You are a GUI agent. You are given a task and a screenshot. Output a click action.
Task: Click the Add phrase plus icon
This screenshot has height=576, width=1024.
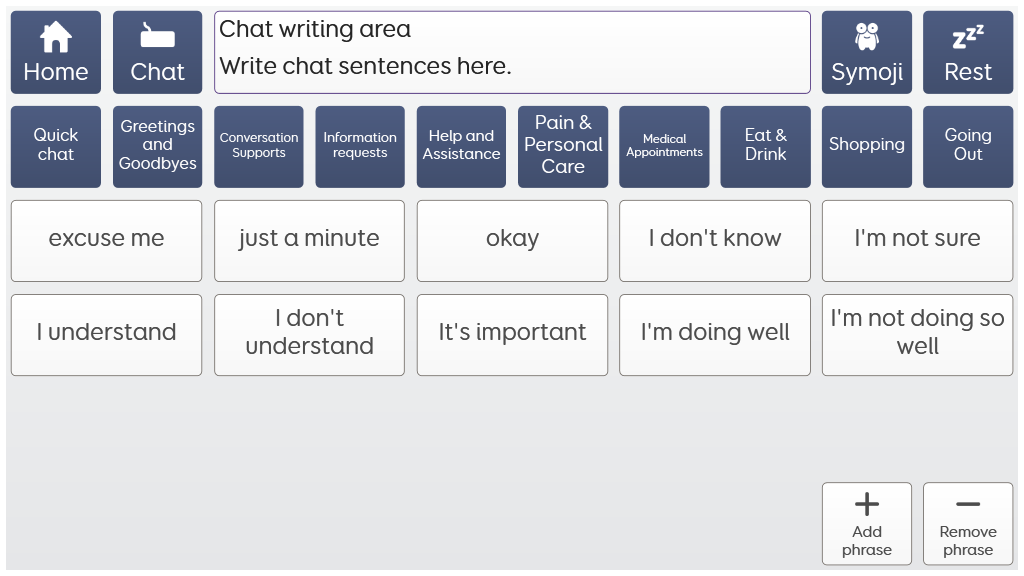(x=867, y=505)
